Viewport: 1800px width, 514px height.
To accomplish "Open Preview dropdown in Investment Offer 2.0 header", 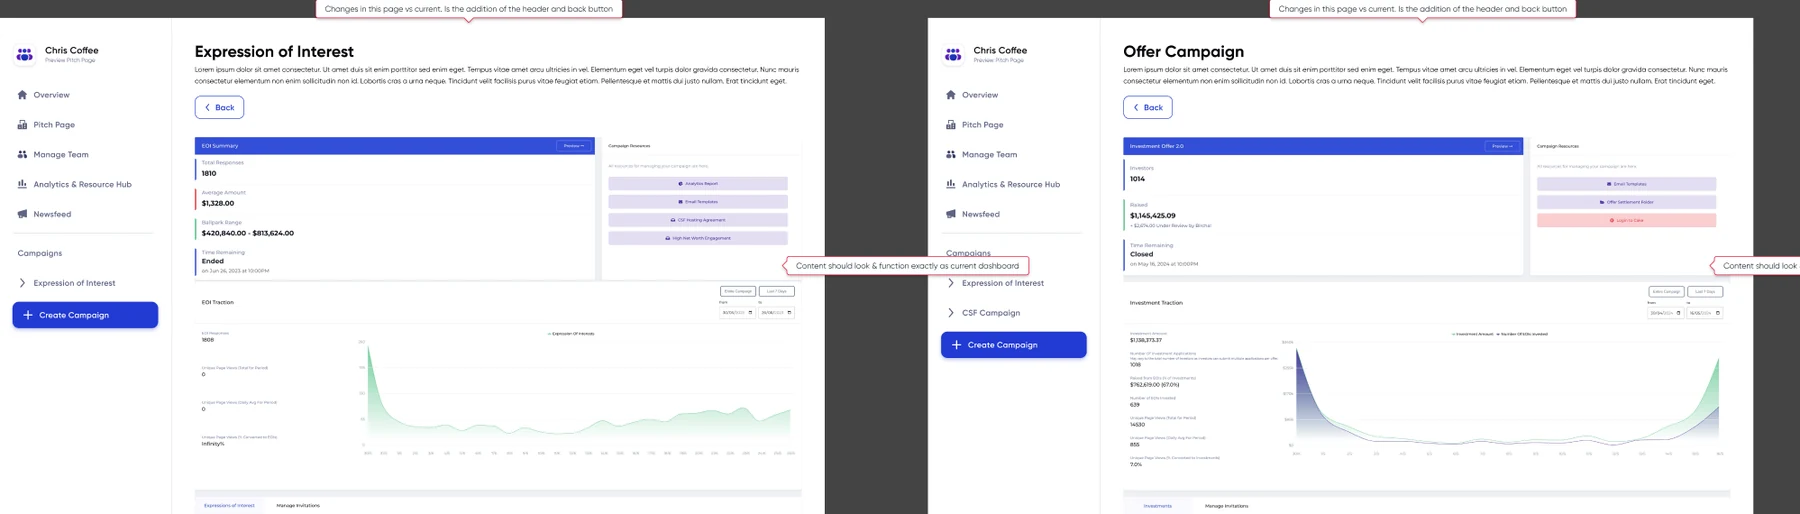I will [1501, 146].
